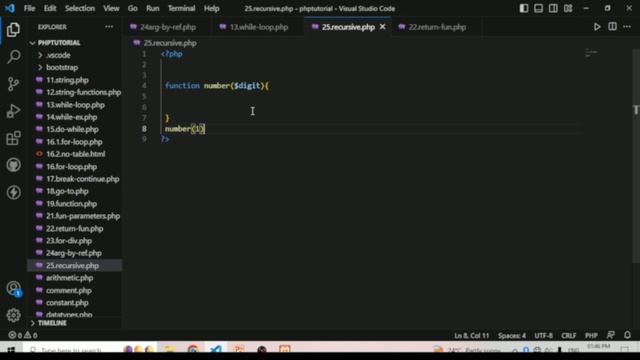Open the View menu
Screen dimensions: 640x360
(x=111, y=9)
